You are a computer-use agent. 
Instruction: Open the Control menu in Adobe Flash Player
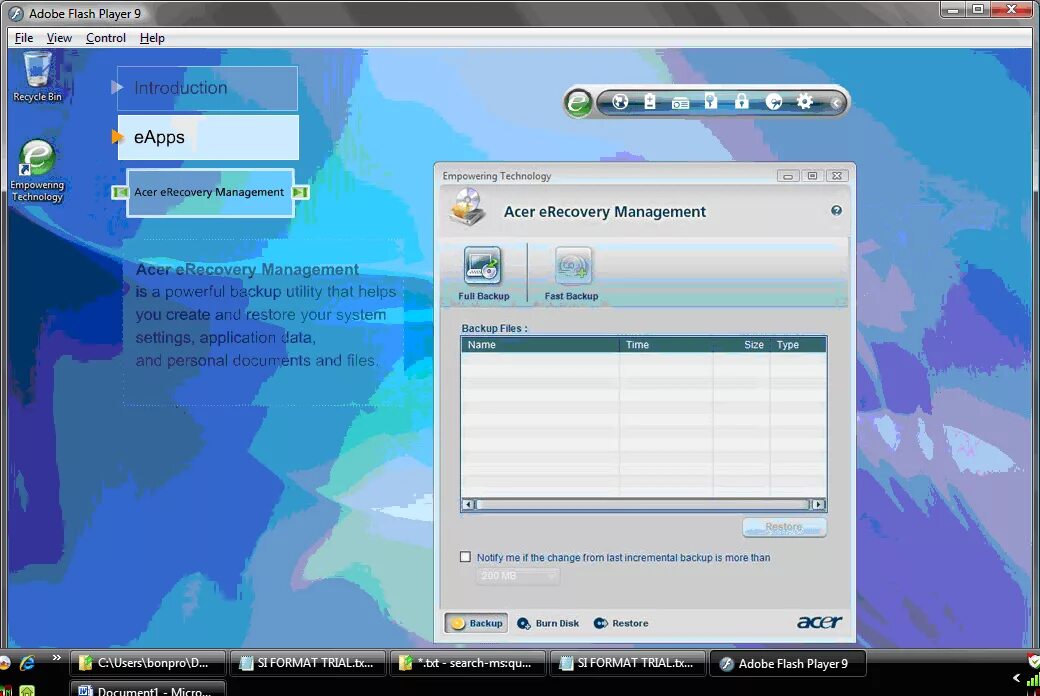coord(105,37)
